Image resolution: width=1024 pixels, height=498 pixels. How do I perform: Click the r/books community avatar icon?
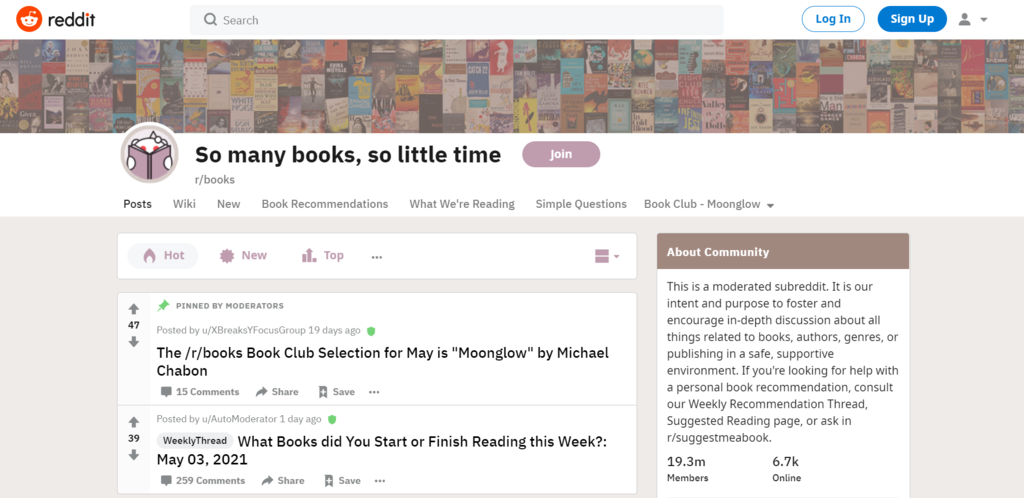click(x=150, y=155)
